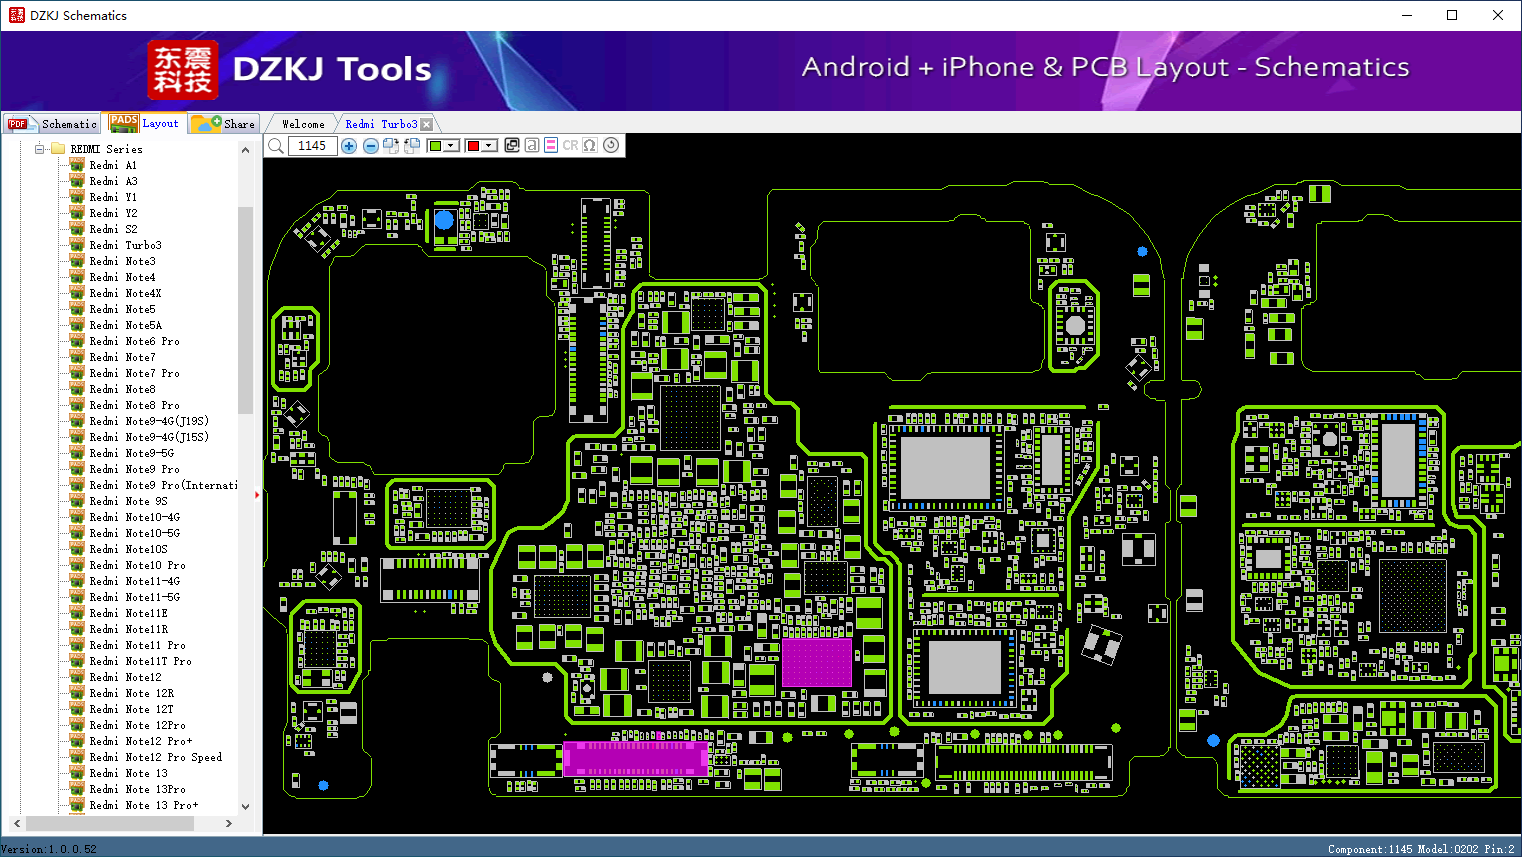Click the pink-striped layer toolbar icon
The height and width of the screenshot is (857, 1522).
click(551, 145)
